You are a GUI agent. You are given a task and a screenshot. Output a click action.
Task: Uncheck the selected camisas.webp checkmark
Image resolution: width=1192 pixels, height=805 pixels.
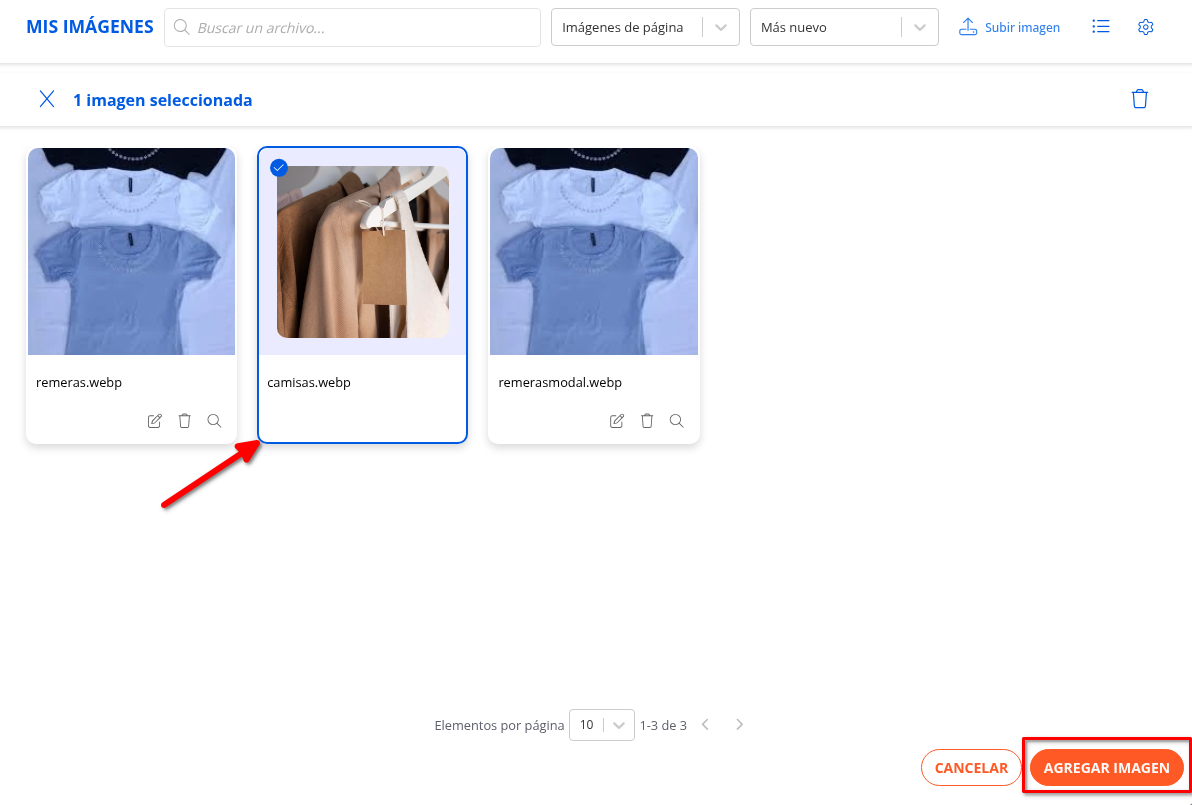pyautogui.click(x=279, y=168)
